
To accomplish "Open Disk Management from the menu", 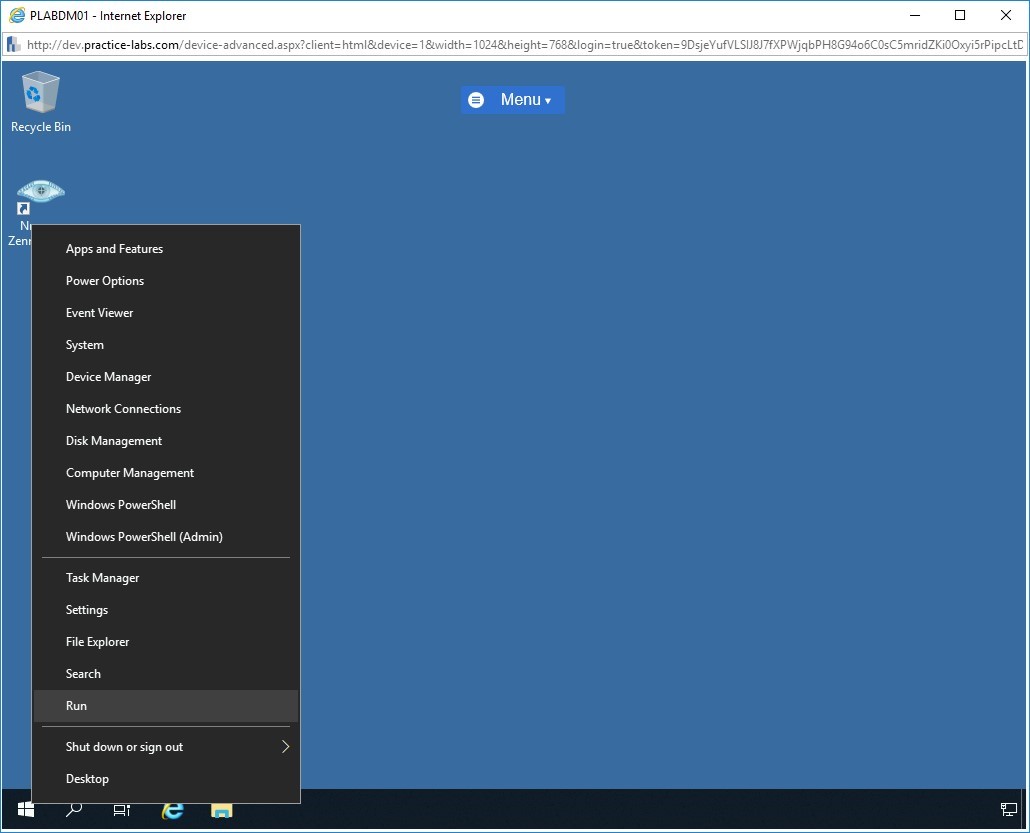I will (x=113, y=440).
